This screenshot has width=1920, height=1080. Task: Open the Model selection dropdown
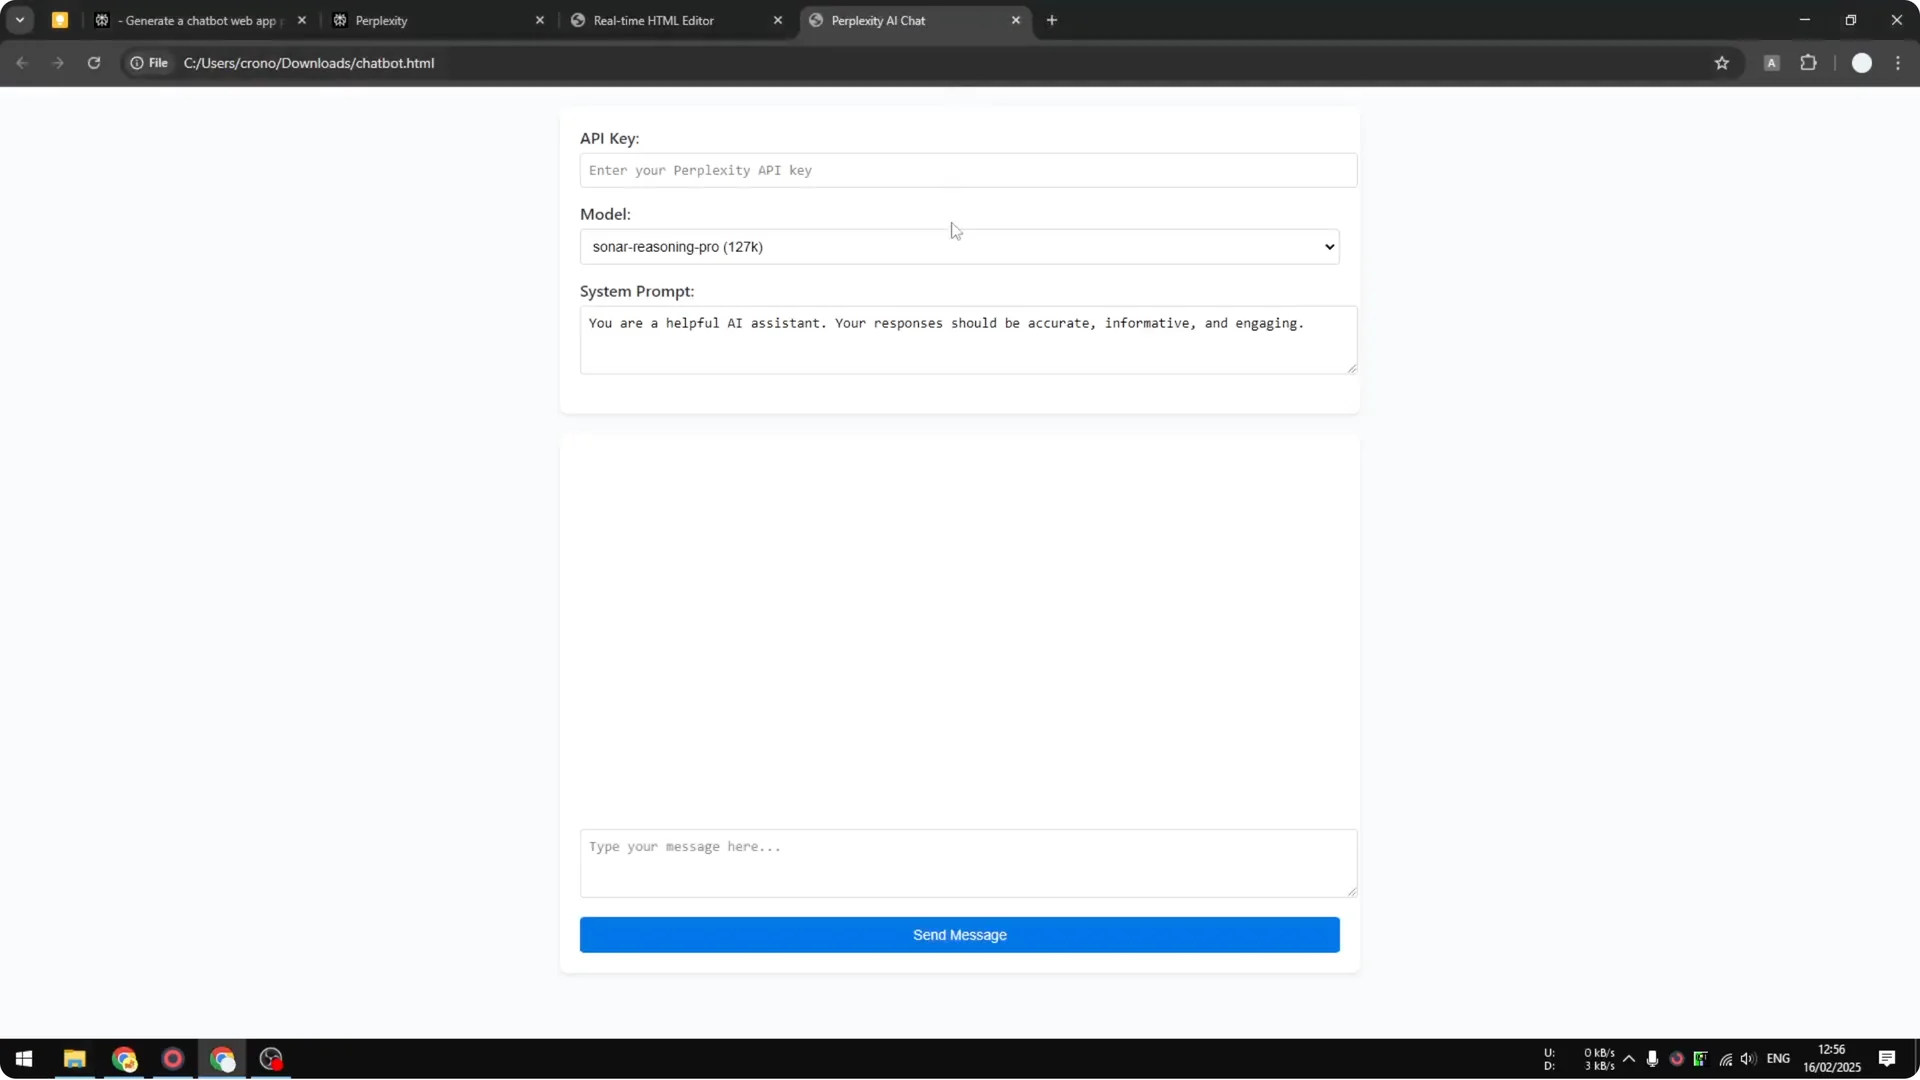click(959, 246)
